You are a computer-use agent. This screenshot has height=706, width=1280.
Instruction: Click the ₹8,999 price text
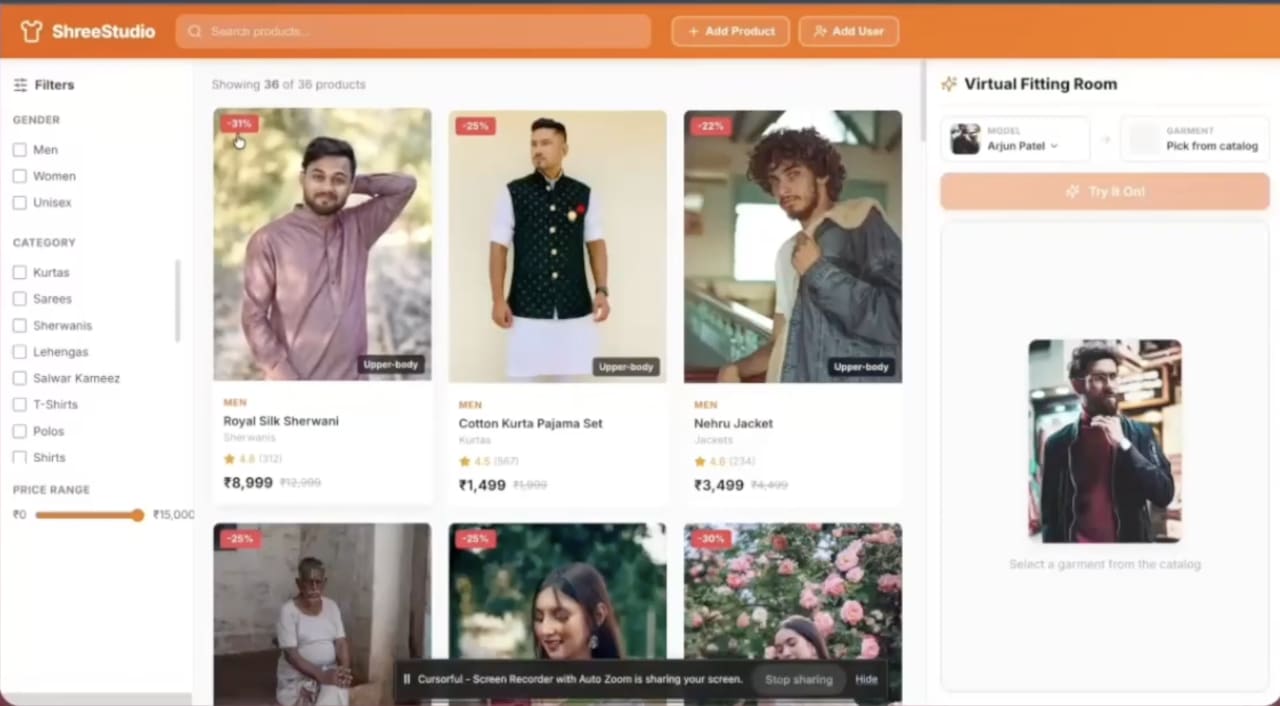coord(248,482)
